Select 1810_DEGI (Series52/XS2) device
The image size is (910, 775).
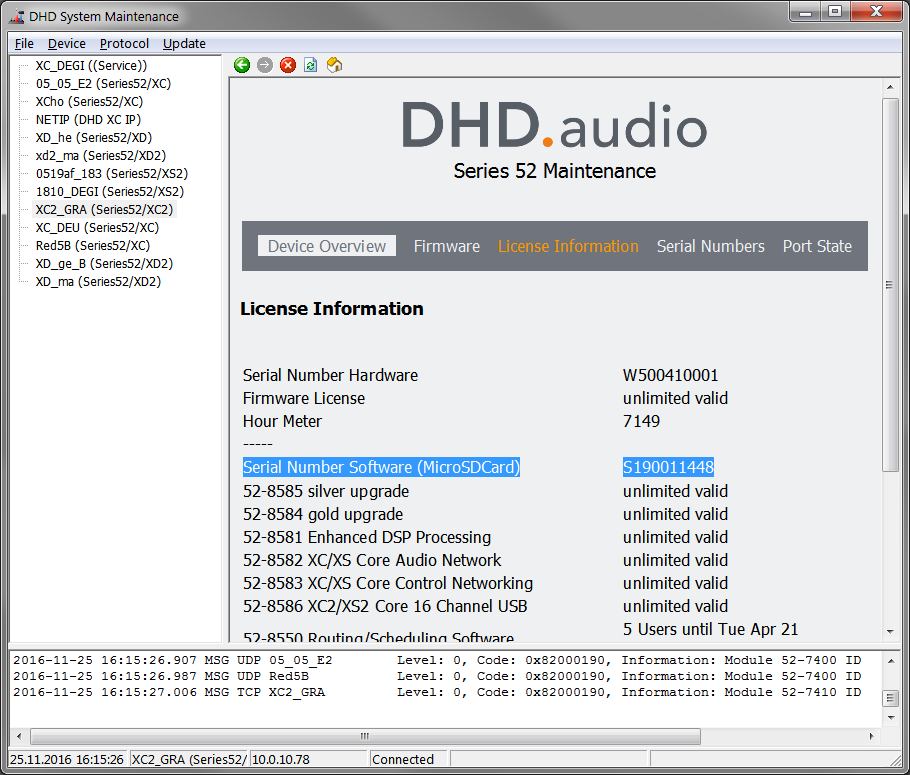[x=110, y=192]
